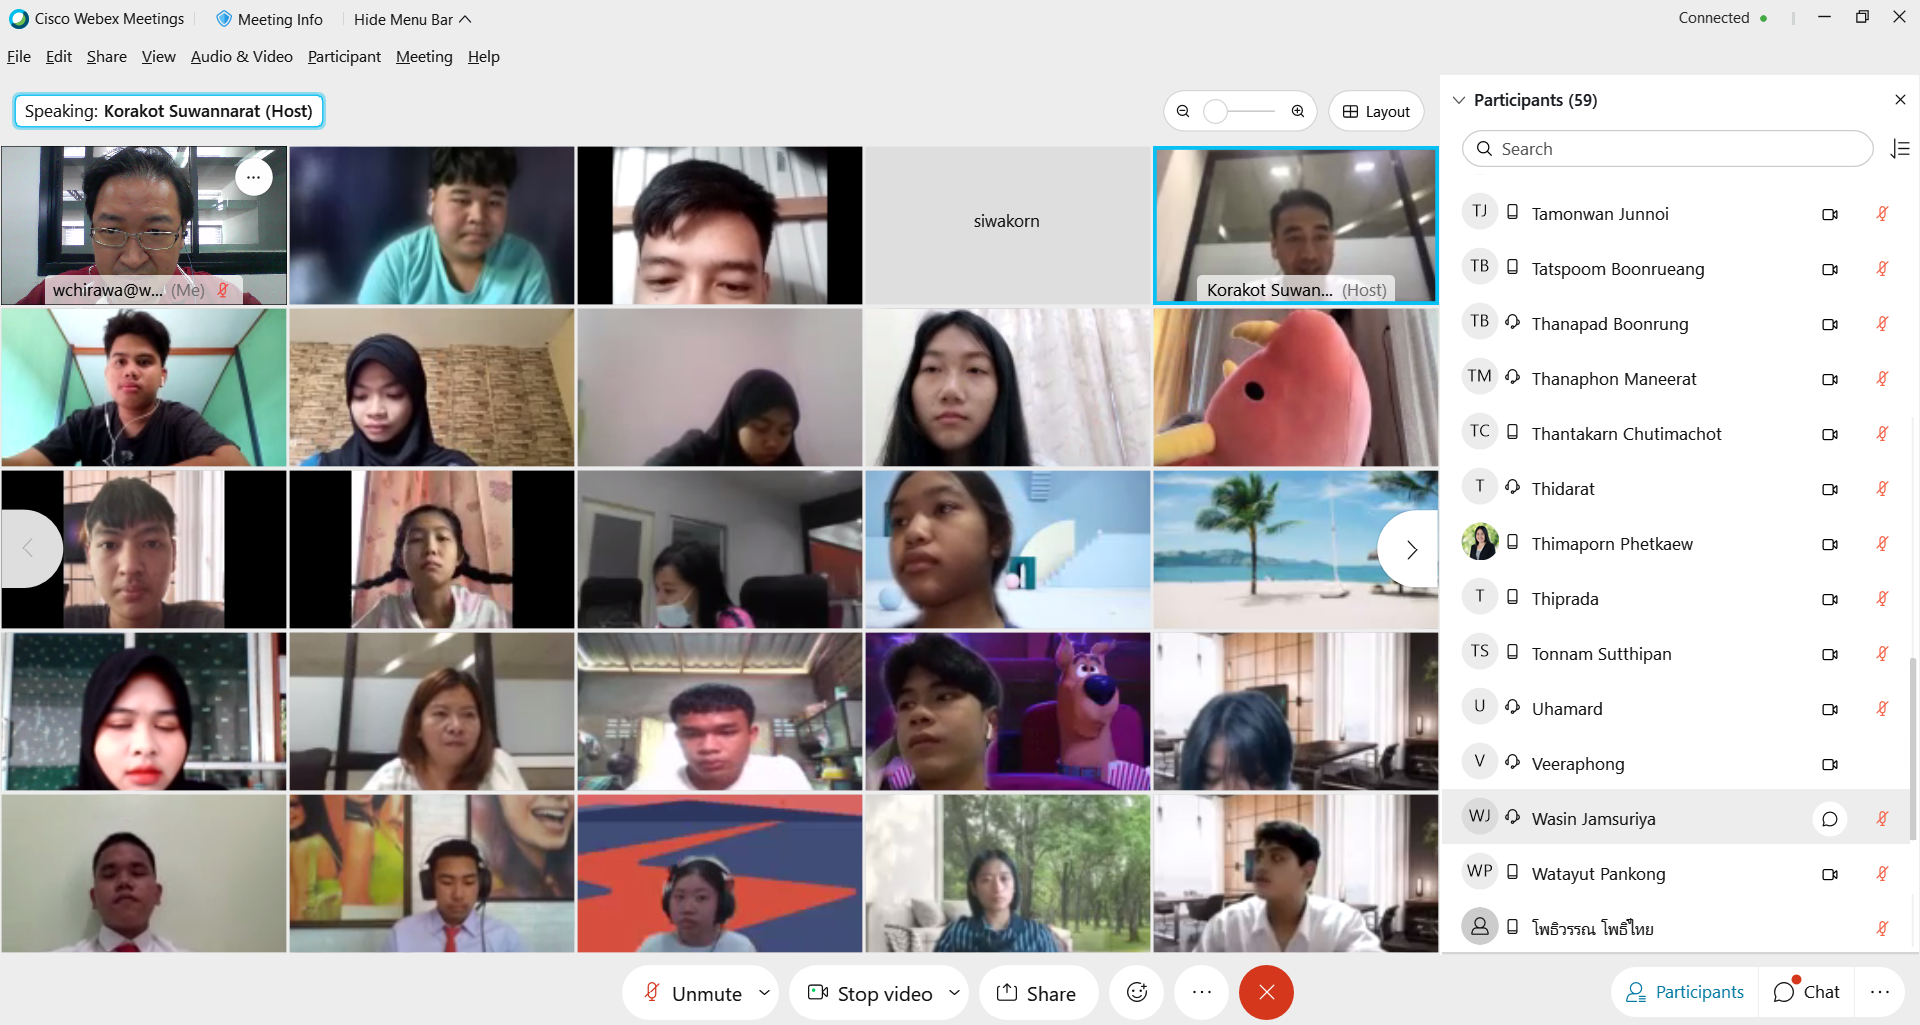Open the Audio & Video menu
The width and height of the screenshot is (1920, 1025).
click(241, 57)
